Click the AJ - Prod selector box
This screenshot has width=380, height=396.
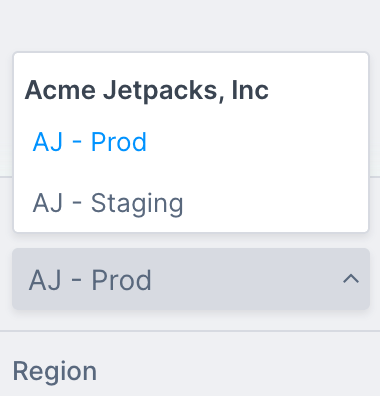(x=191, y=279)
